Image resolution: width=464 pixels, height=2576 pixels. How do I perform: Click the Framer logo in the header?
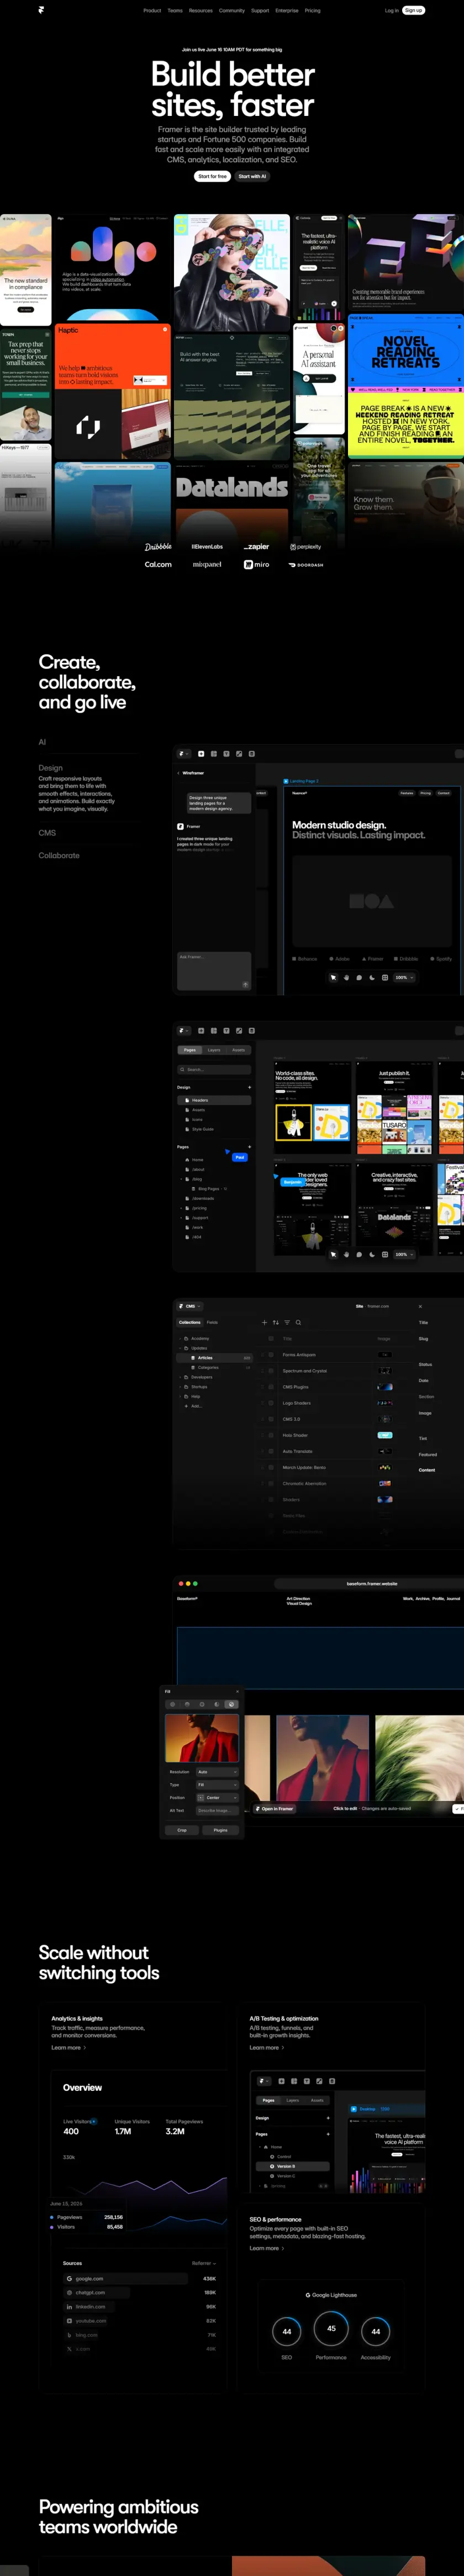tap(41, 10)
